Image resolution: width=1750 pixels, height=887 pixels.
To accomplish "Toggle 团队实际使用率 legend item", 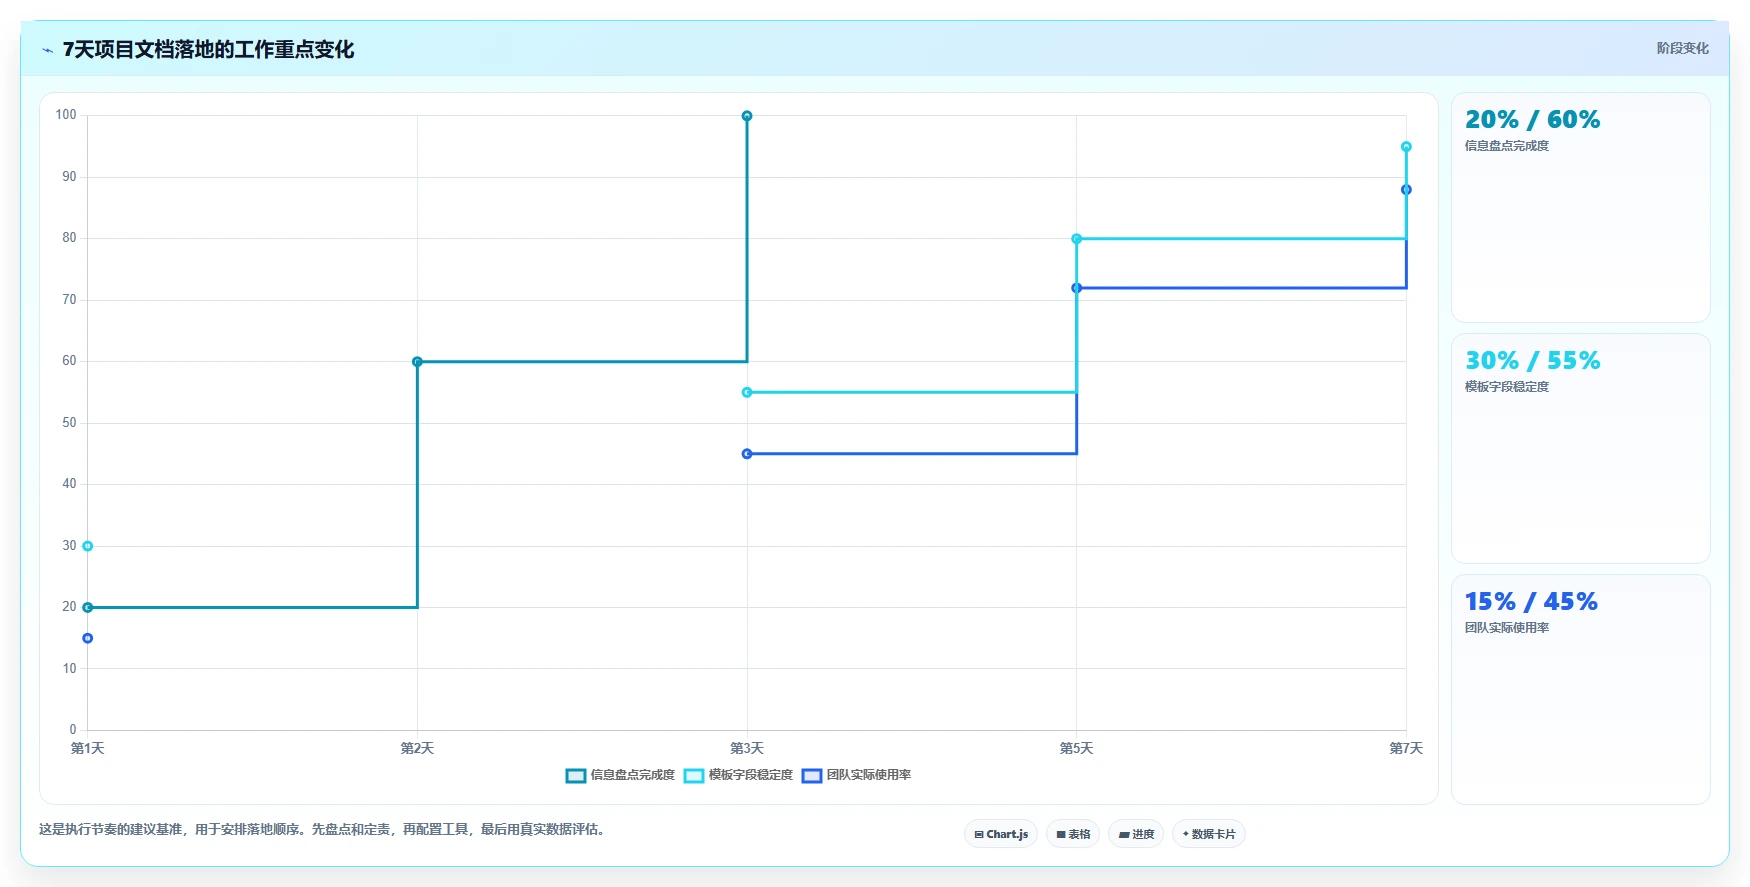I will pos(856,775).
